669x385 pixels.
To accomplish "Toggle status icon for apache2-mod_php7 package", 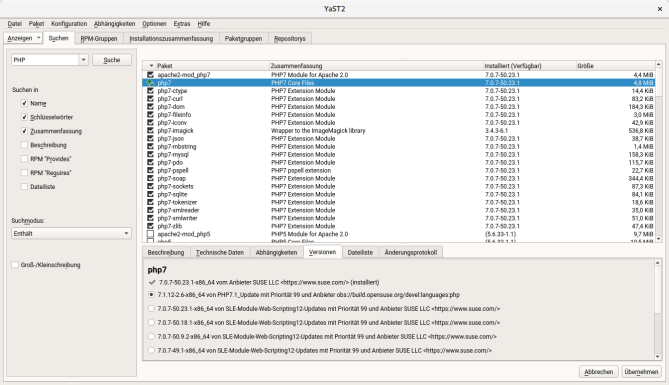I will pos(150,75).
